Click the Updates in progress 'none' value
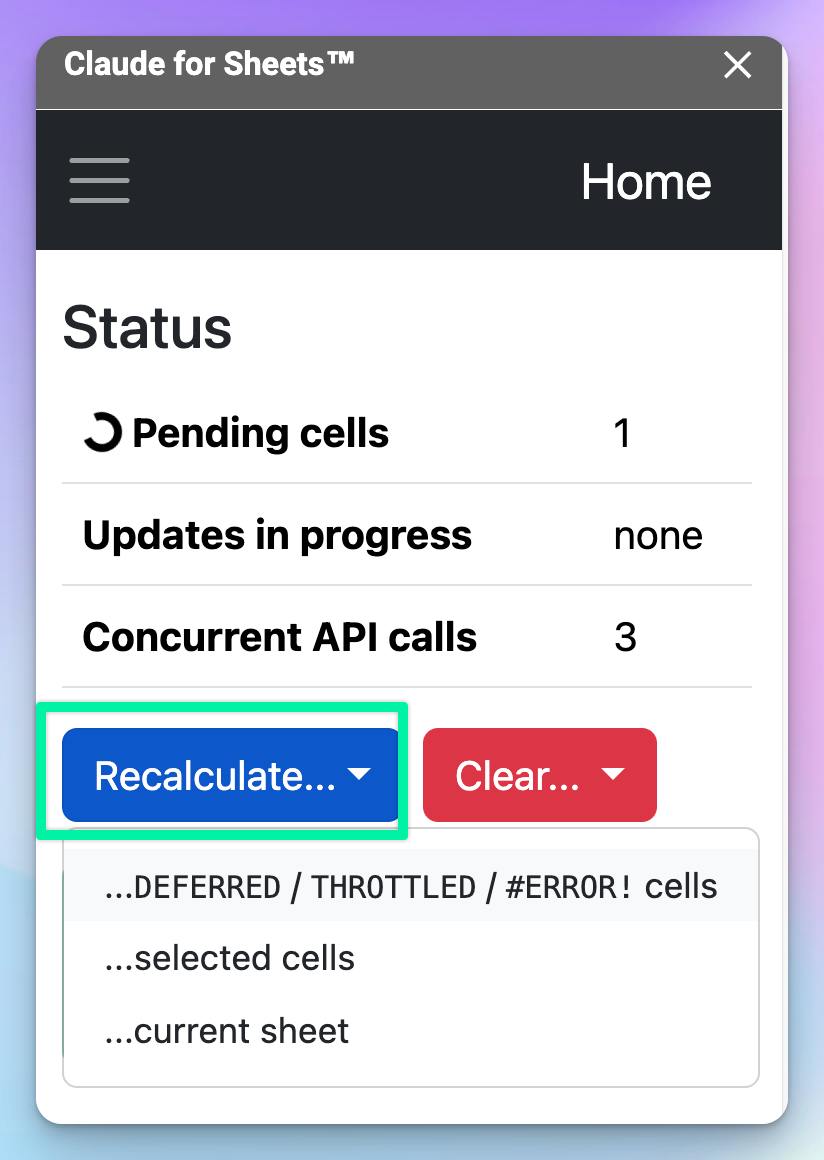The height and width of the screenshot is (1160, 824). (x=658, y=536)
